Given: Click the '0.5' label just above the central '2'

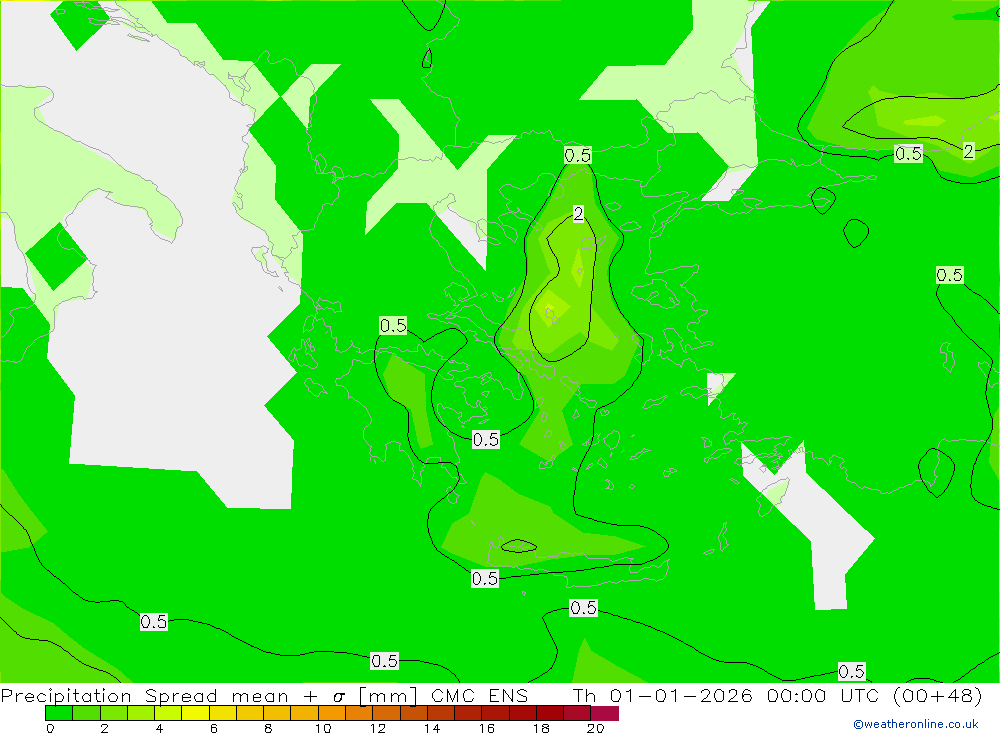Looking at the screenshot, I should 578,155.
